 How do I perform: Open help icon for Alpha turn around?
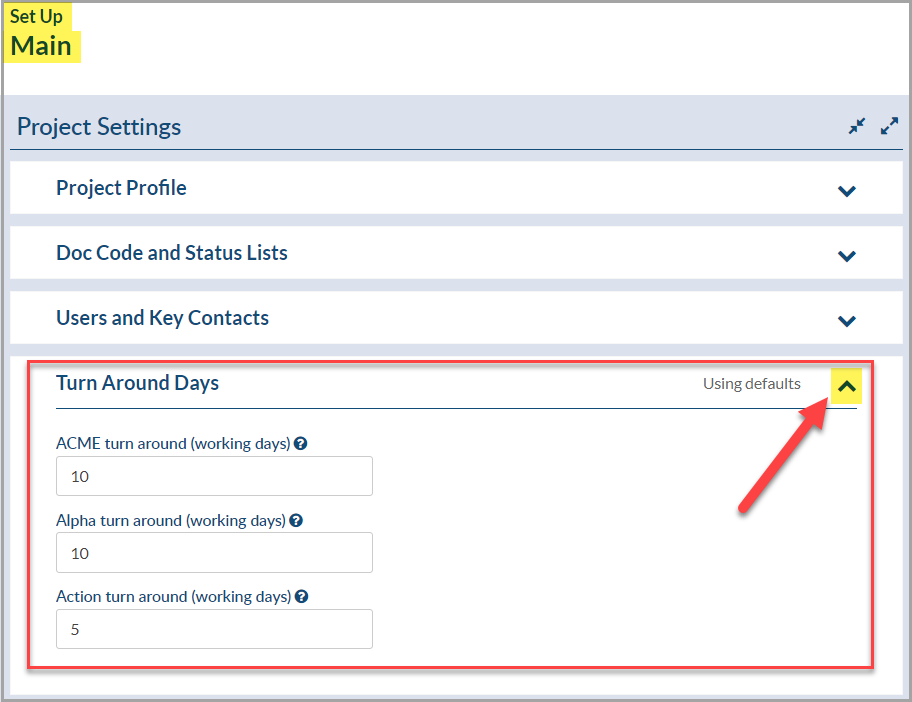tap(296, 521)
